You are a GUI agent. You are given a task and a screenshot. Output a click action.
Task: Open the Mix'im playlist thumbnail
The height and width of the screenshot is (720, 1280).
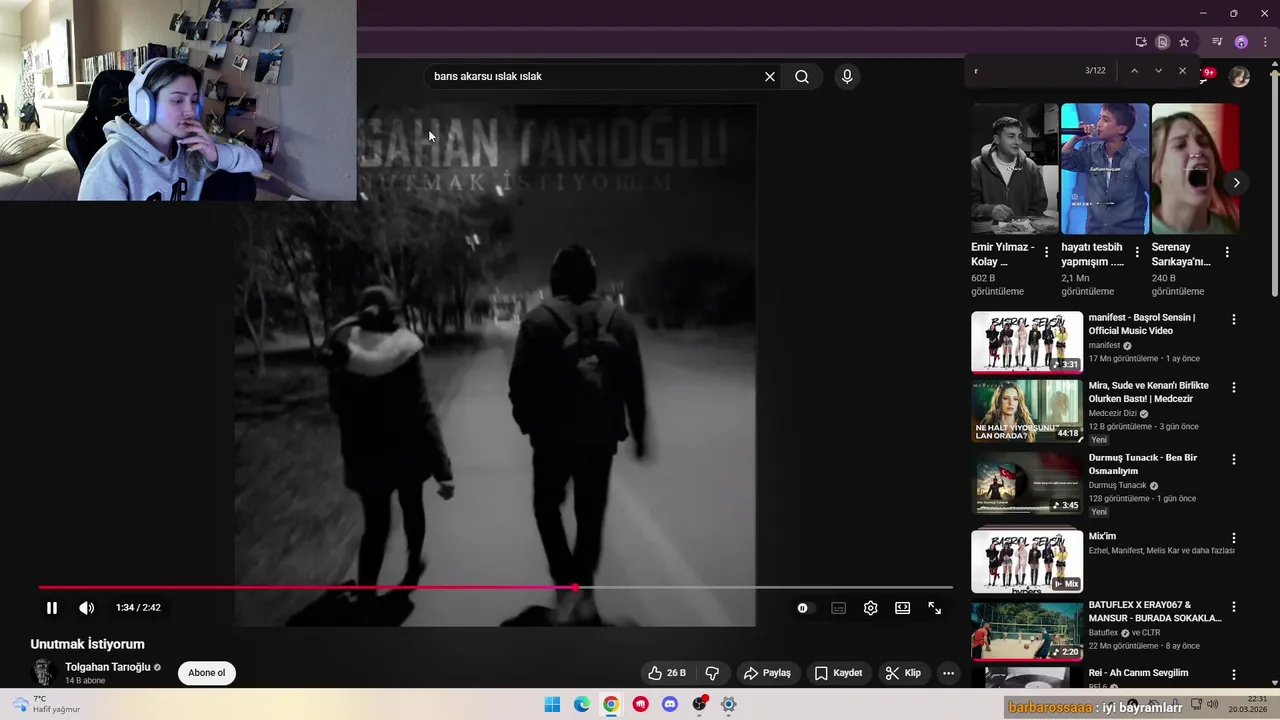1027,561
